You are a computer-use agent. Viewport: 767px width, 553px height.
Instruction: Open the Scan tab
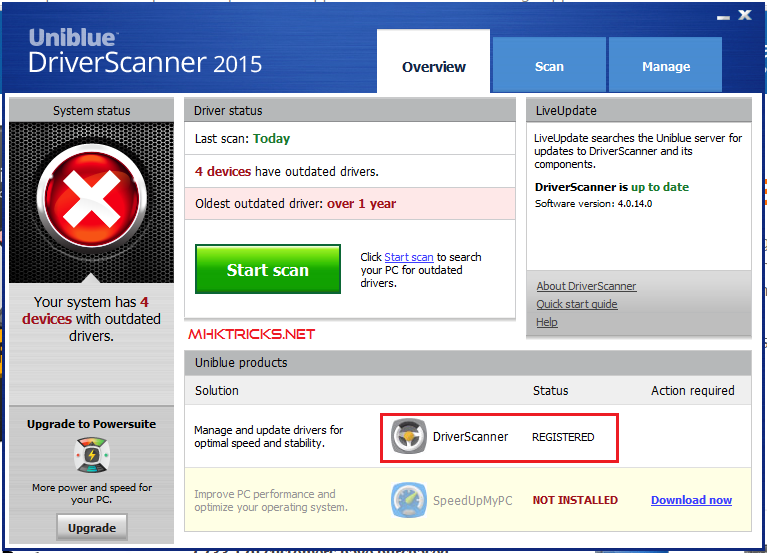pos(549,65)
